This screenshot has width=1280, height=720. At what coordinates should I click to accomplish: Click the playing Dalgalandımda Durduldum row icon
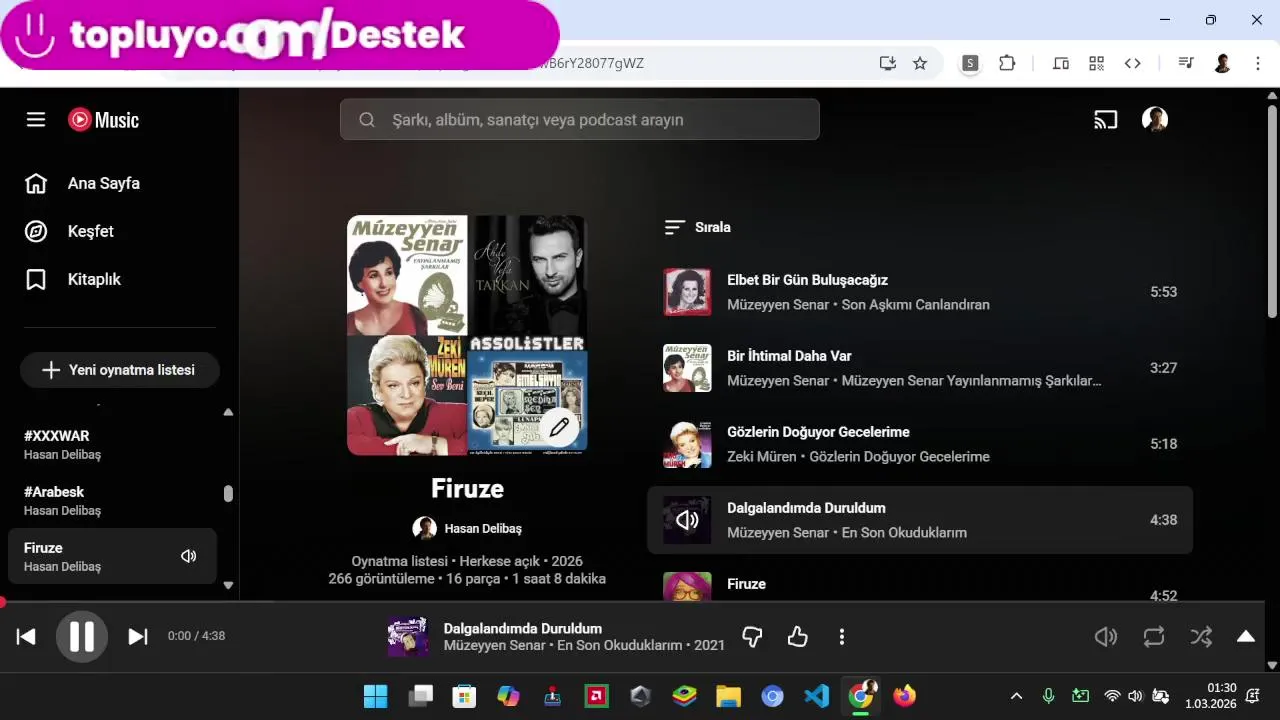click(x=687, y=520)
